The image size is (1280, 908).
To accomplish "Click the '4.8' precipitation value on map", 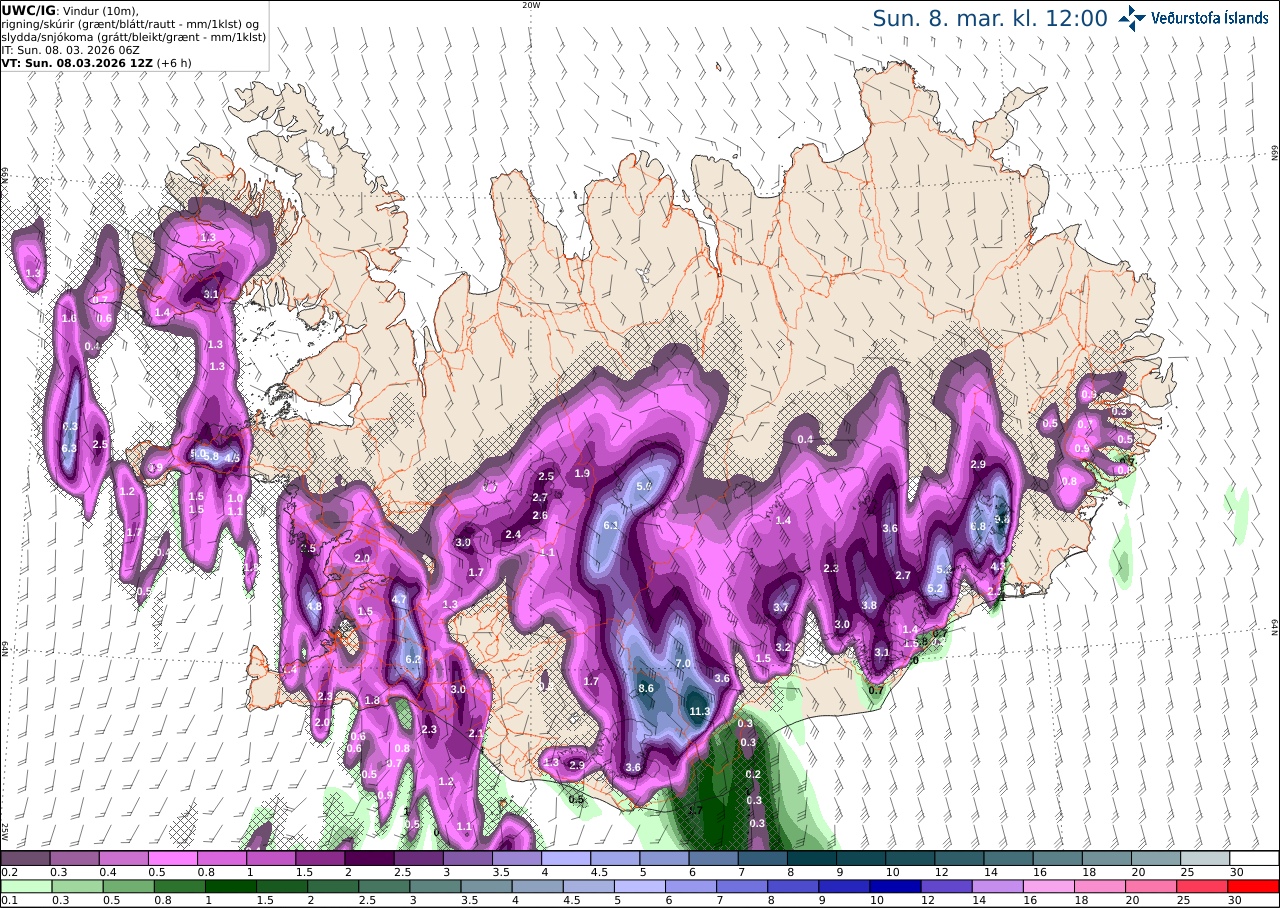I will click(x=314, y=607).
